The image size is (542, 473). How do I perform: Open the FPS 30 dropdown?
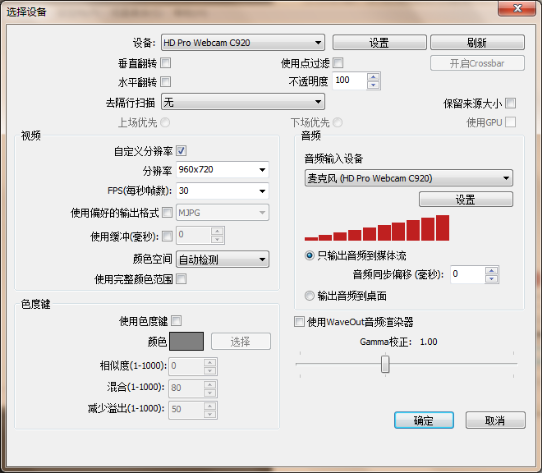coord(222,191)
